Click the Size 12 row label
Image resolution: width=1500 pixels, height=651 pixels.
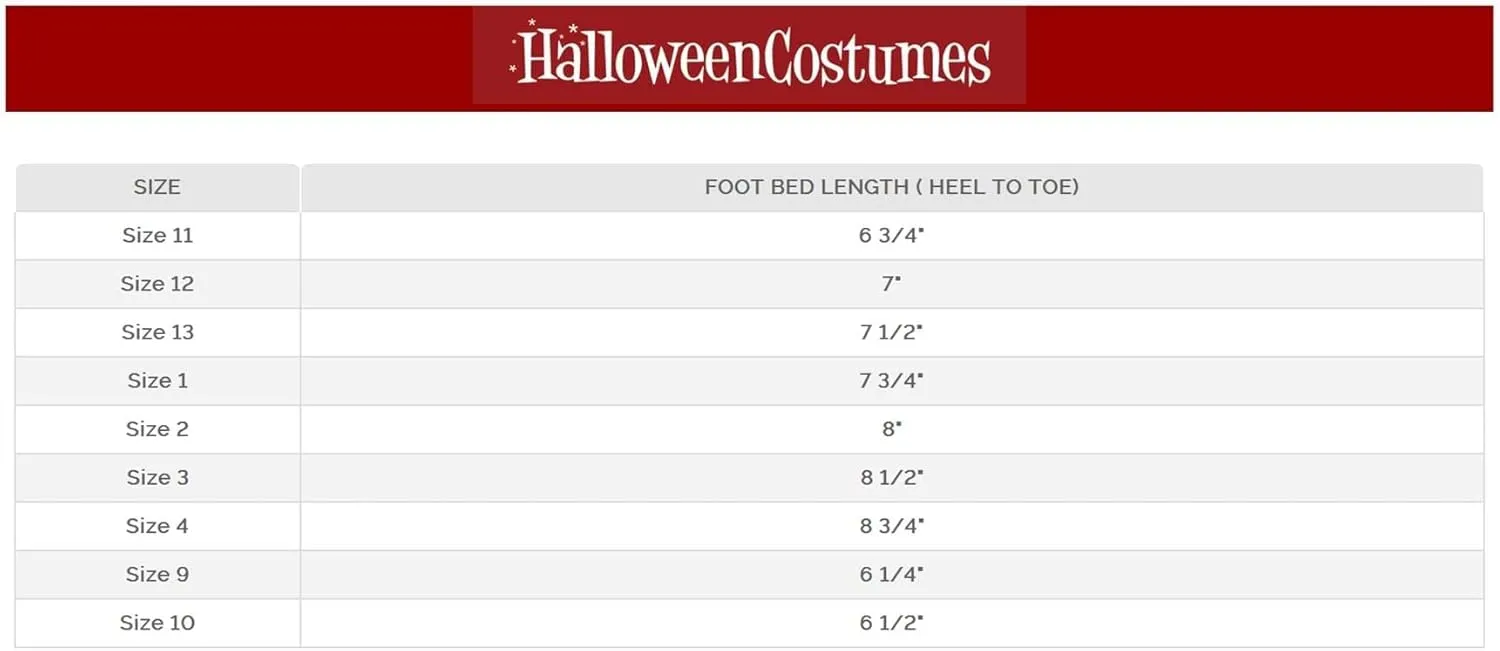[157, 284]
